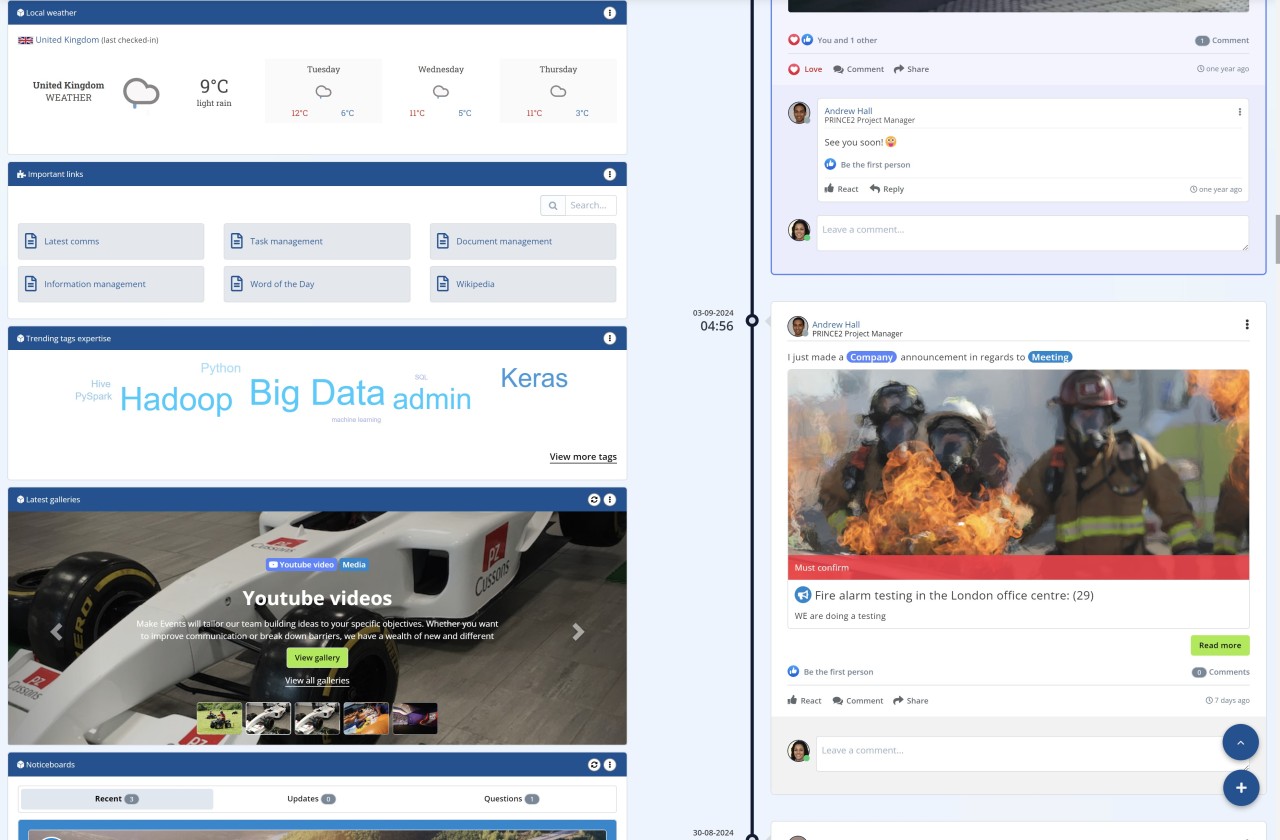Click the sync icon on Latest galleries header

pyautogui.click(x=596, y=499)
